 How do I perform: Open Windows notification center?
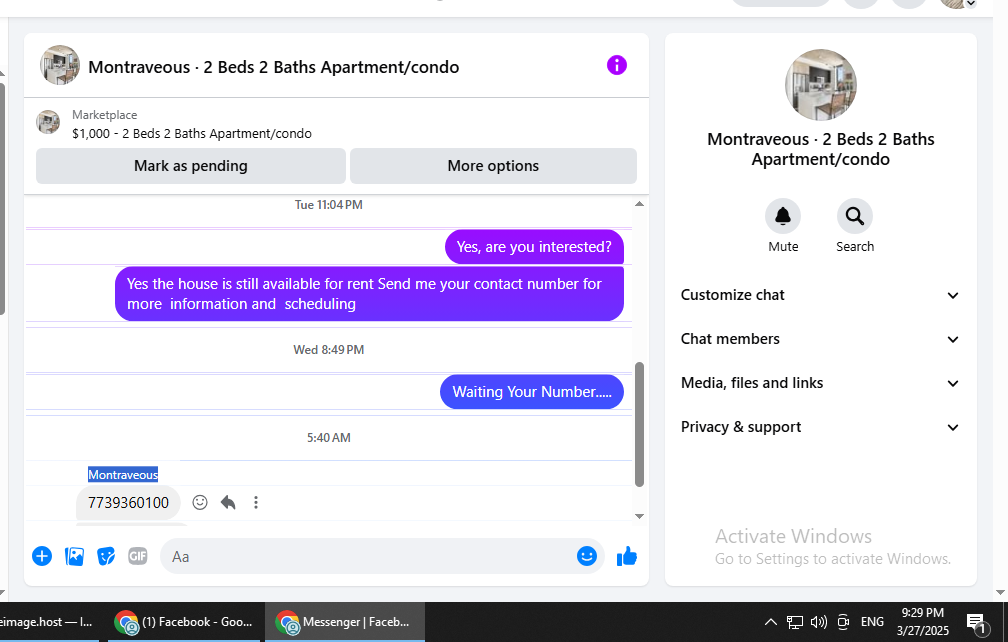(978, 622)
